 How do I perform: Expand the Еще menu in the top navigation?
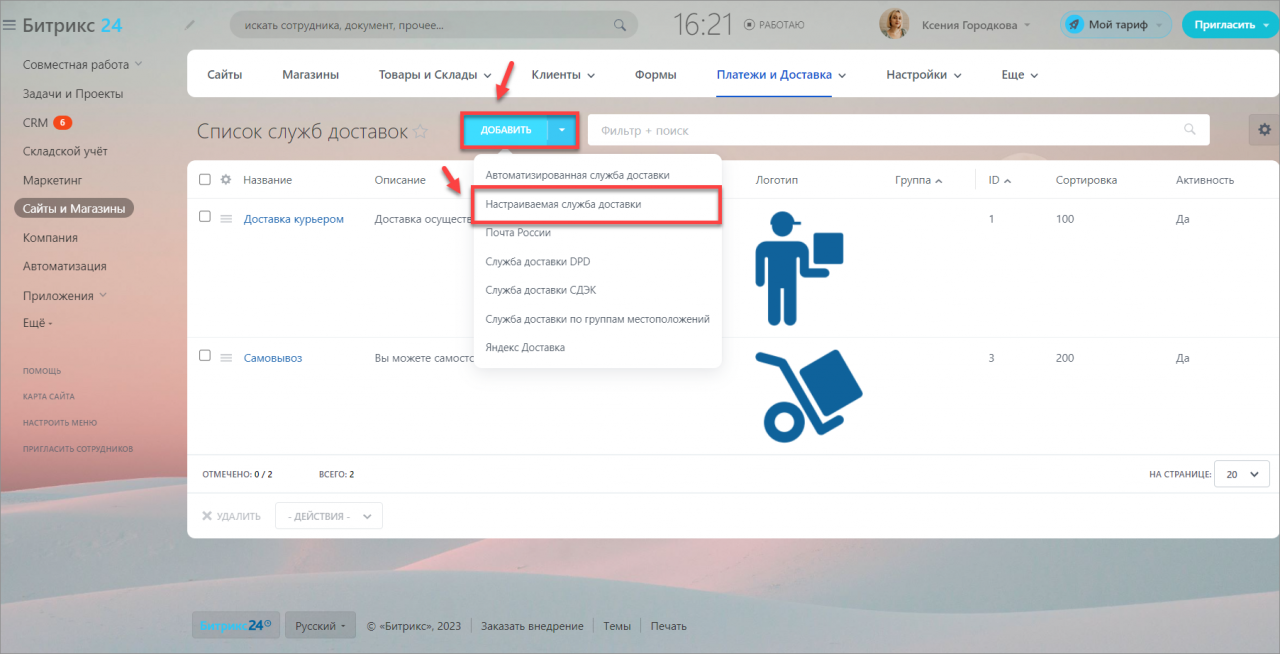[1019, 75]
